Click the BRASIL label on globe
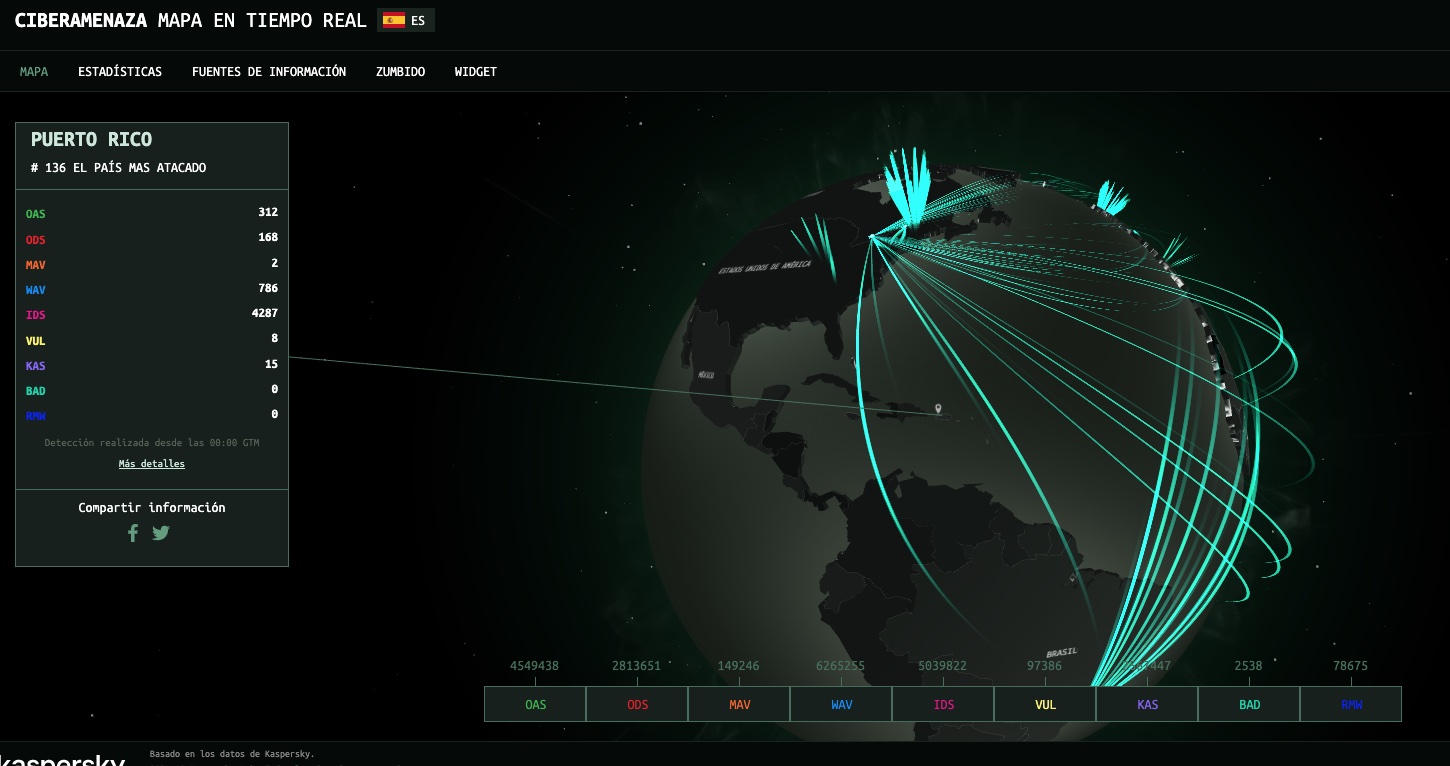1450x766 pixels. coord(1062,652)
